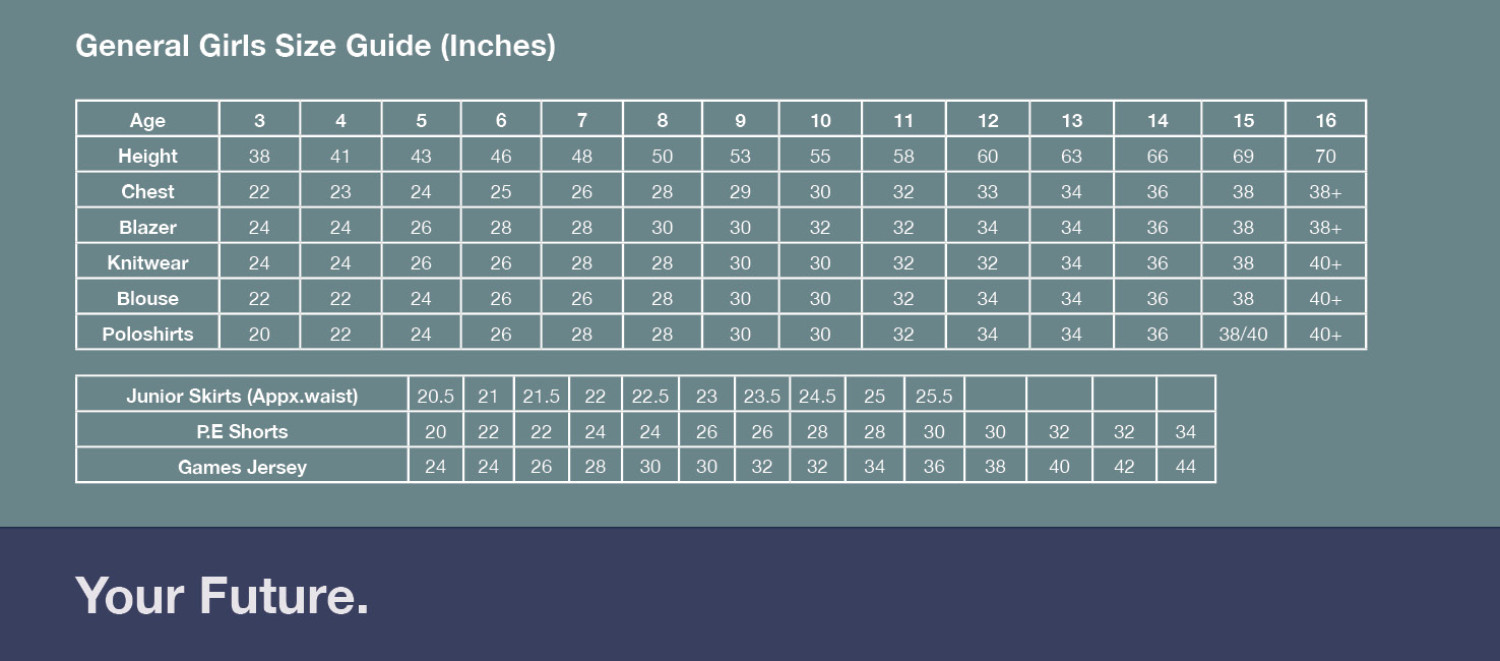1500x661 pixels.
Task: Select the Knitwear row label
Action: [148, 263]
